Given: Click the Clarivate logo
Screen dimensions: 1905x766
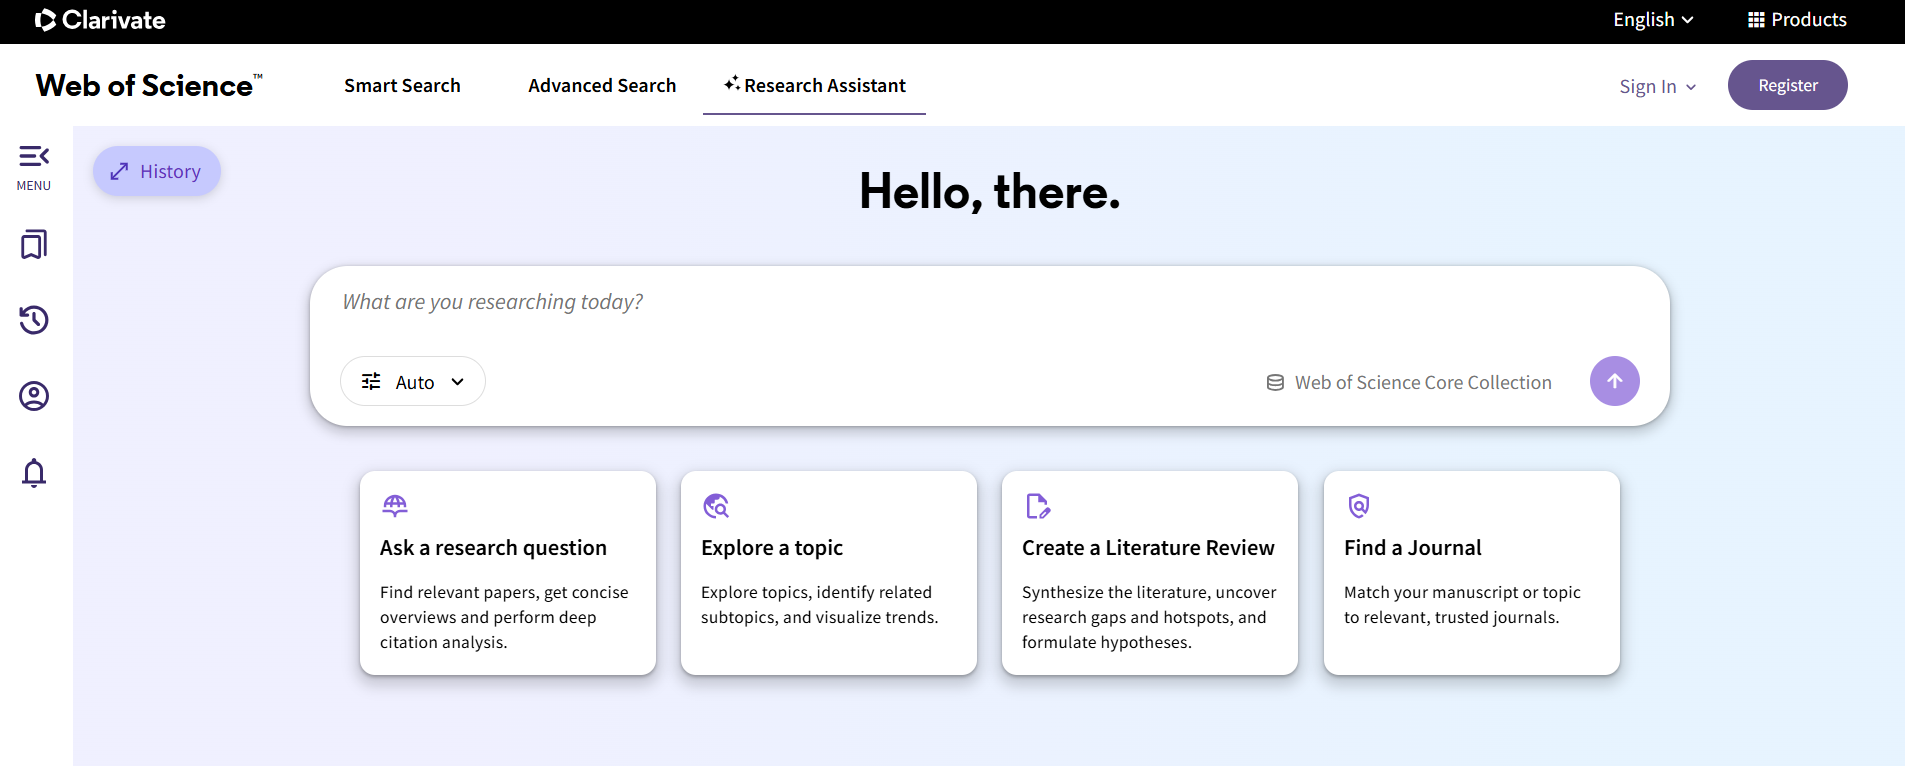Looking at the screenshot, I should click(100, 20).
